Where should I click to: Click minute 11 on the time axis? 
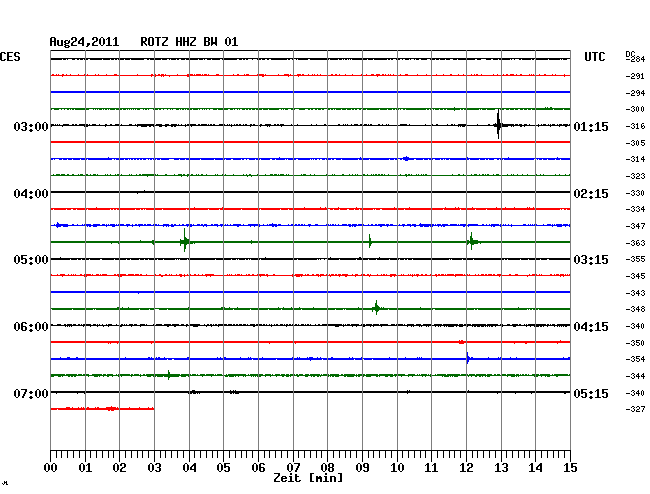tap(431, 467)
